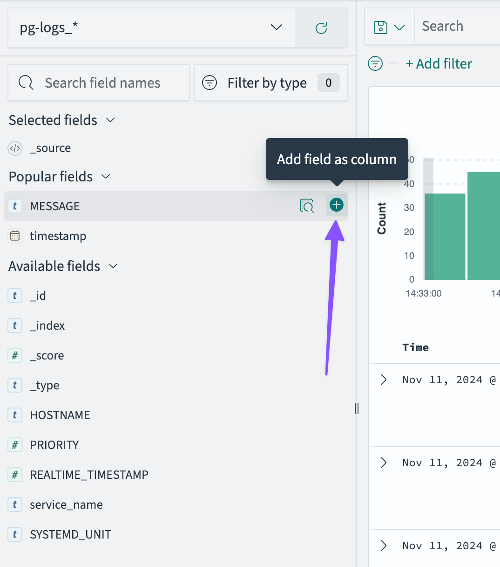Click the service_name field type icon
This screenshot has width=500, height=567.
[x=15, y=504]
